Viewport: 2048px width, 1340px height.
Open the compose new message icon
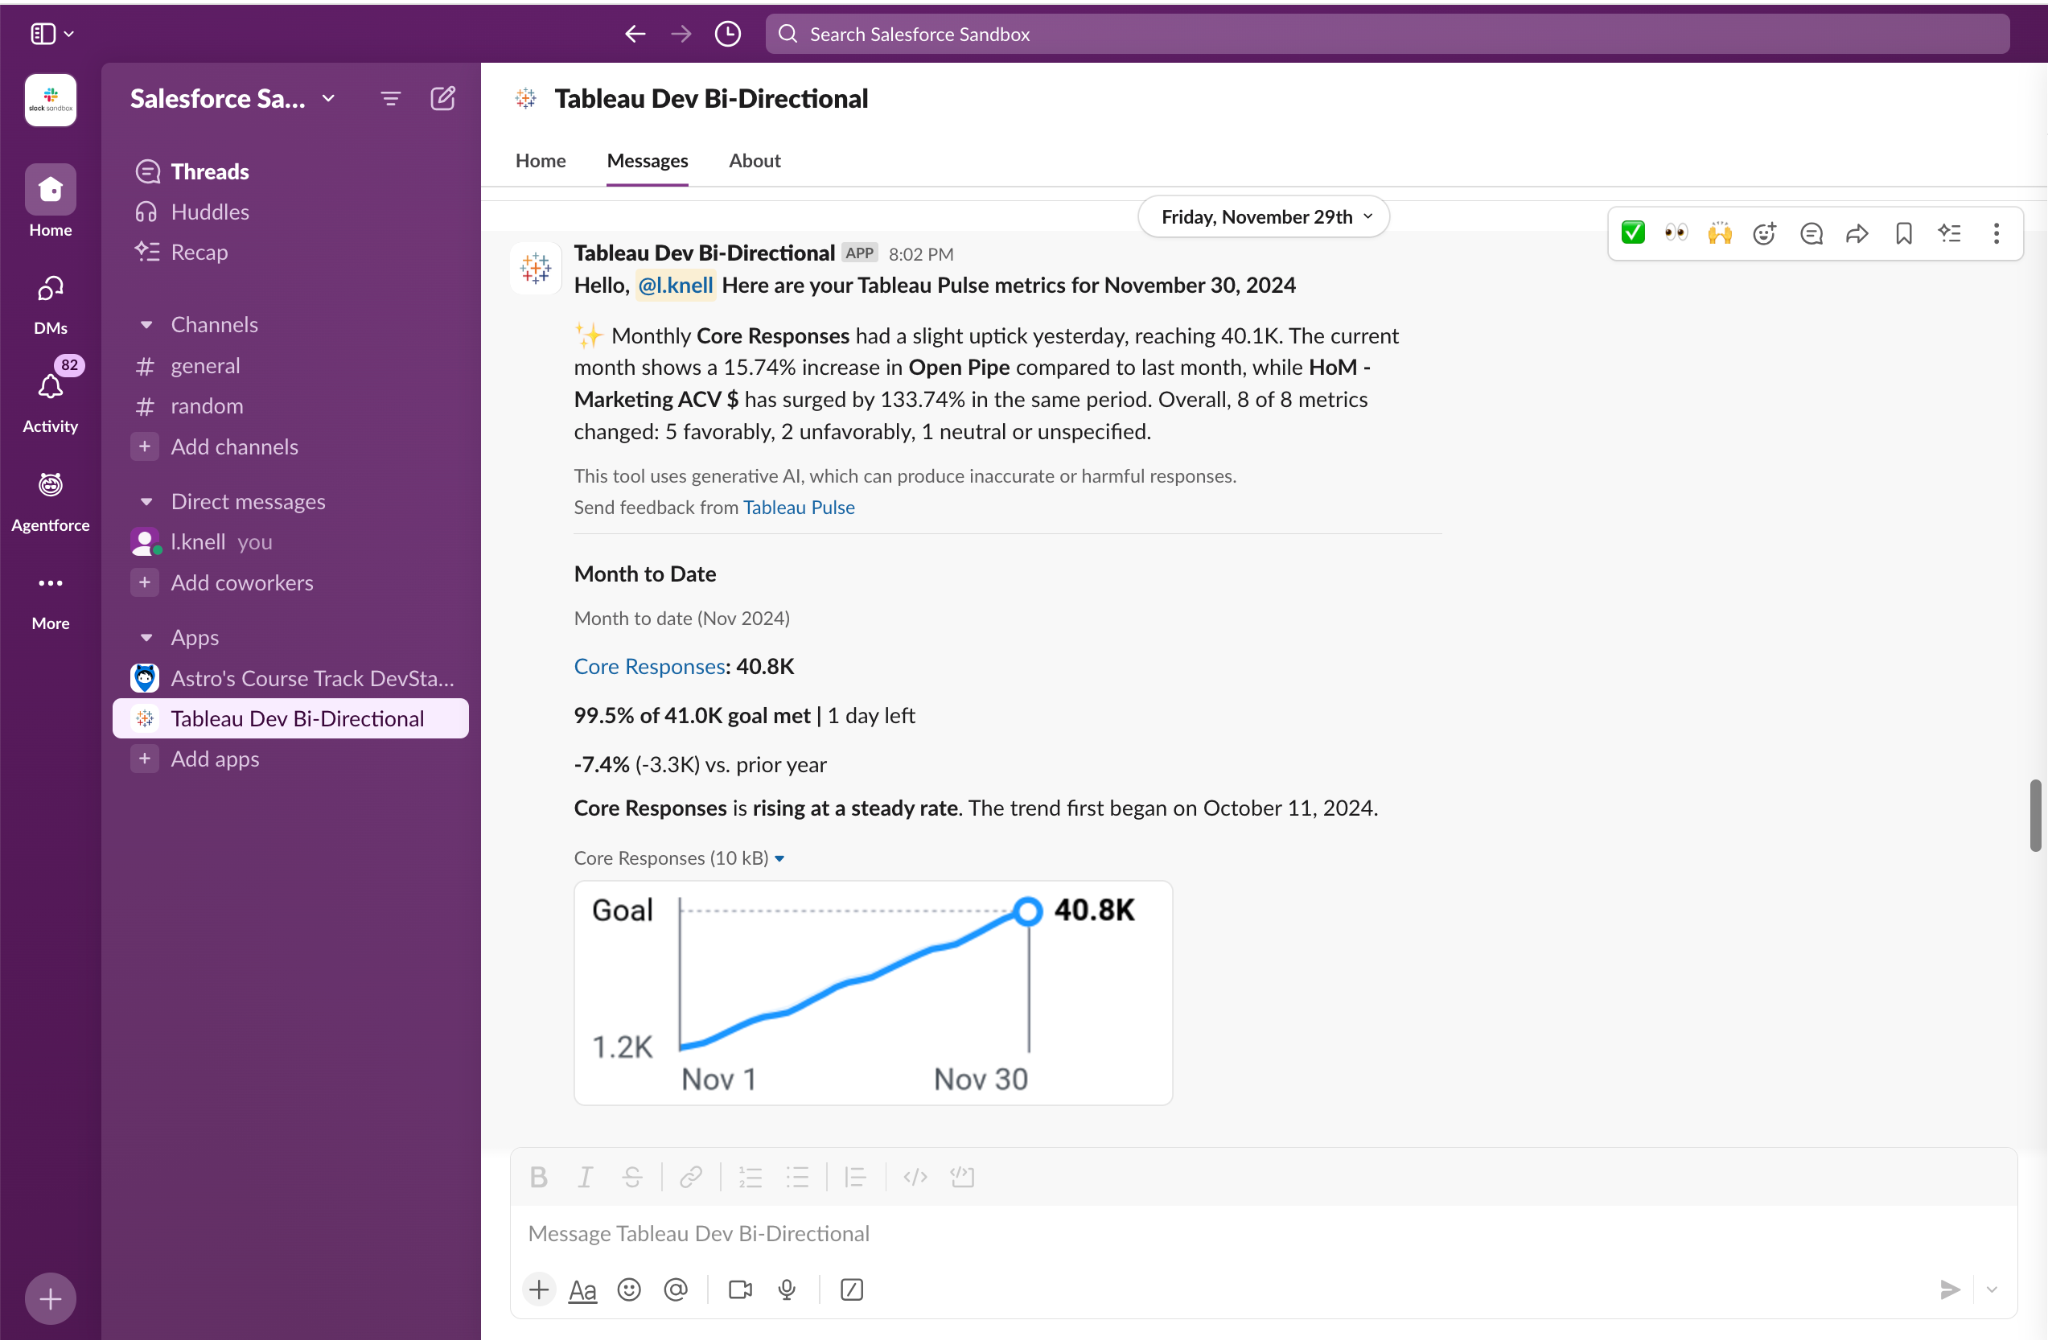click(443, 98)
